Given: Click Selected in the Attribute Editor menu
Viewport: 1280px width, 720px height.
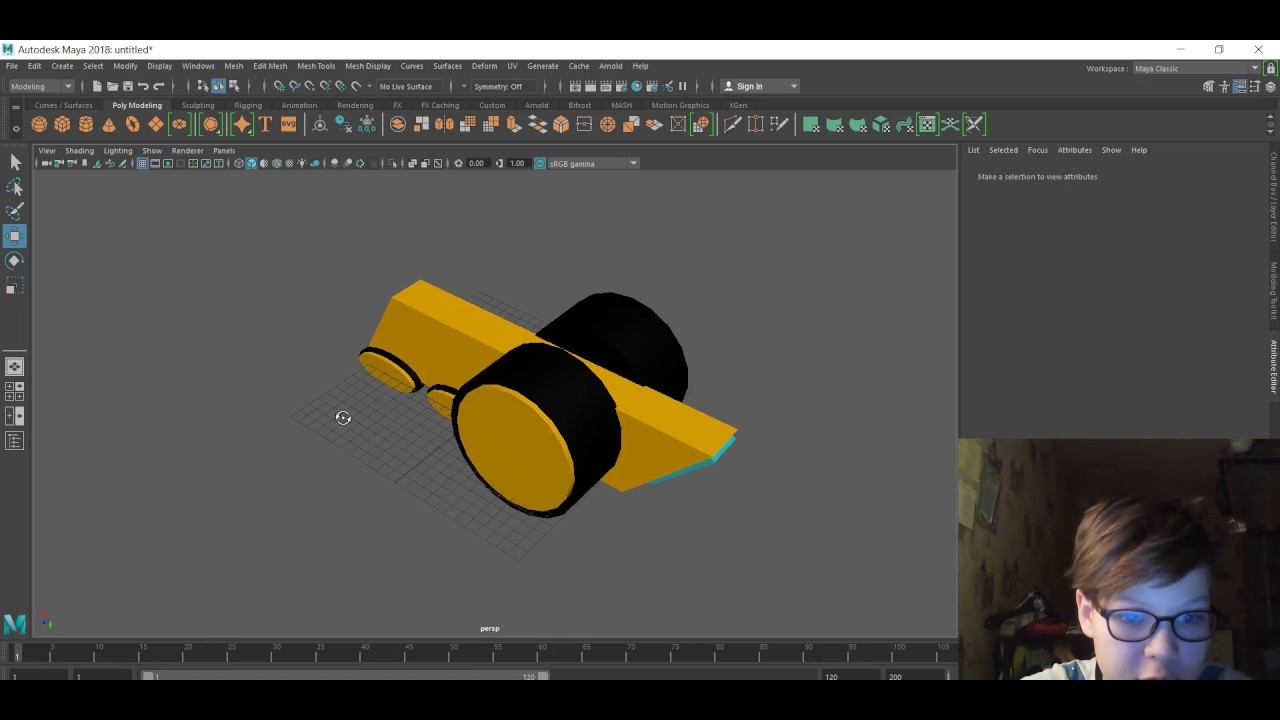Looking at the screenshot, I should [1003, 150].
